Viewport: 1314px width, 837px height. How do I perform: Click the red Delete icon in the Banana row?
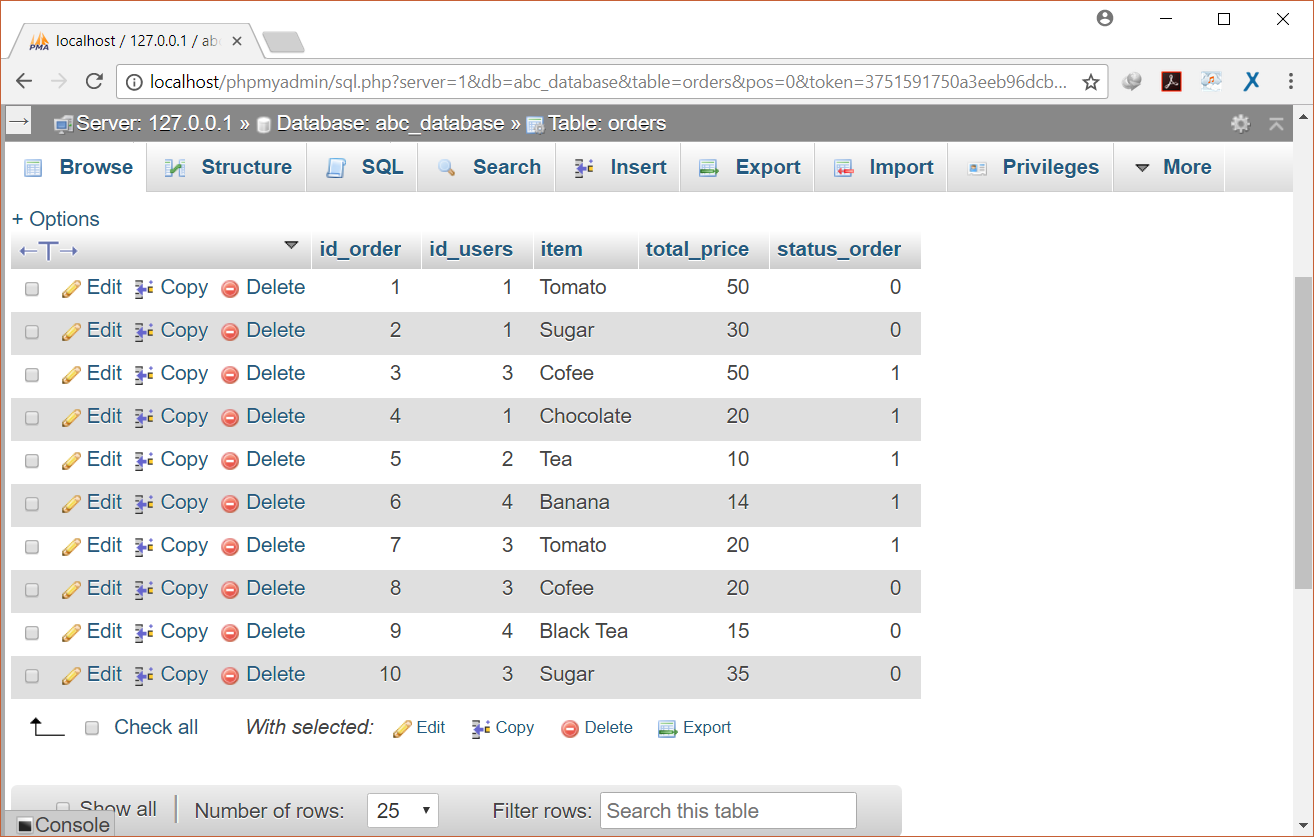[230, 504]
